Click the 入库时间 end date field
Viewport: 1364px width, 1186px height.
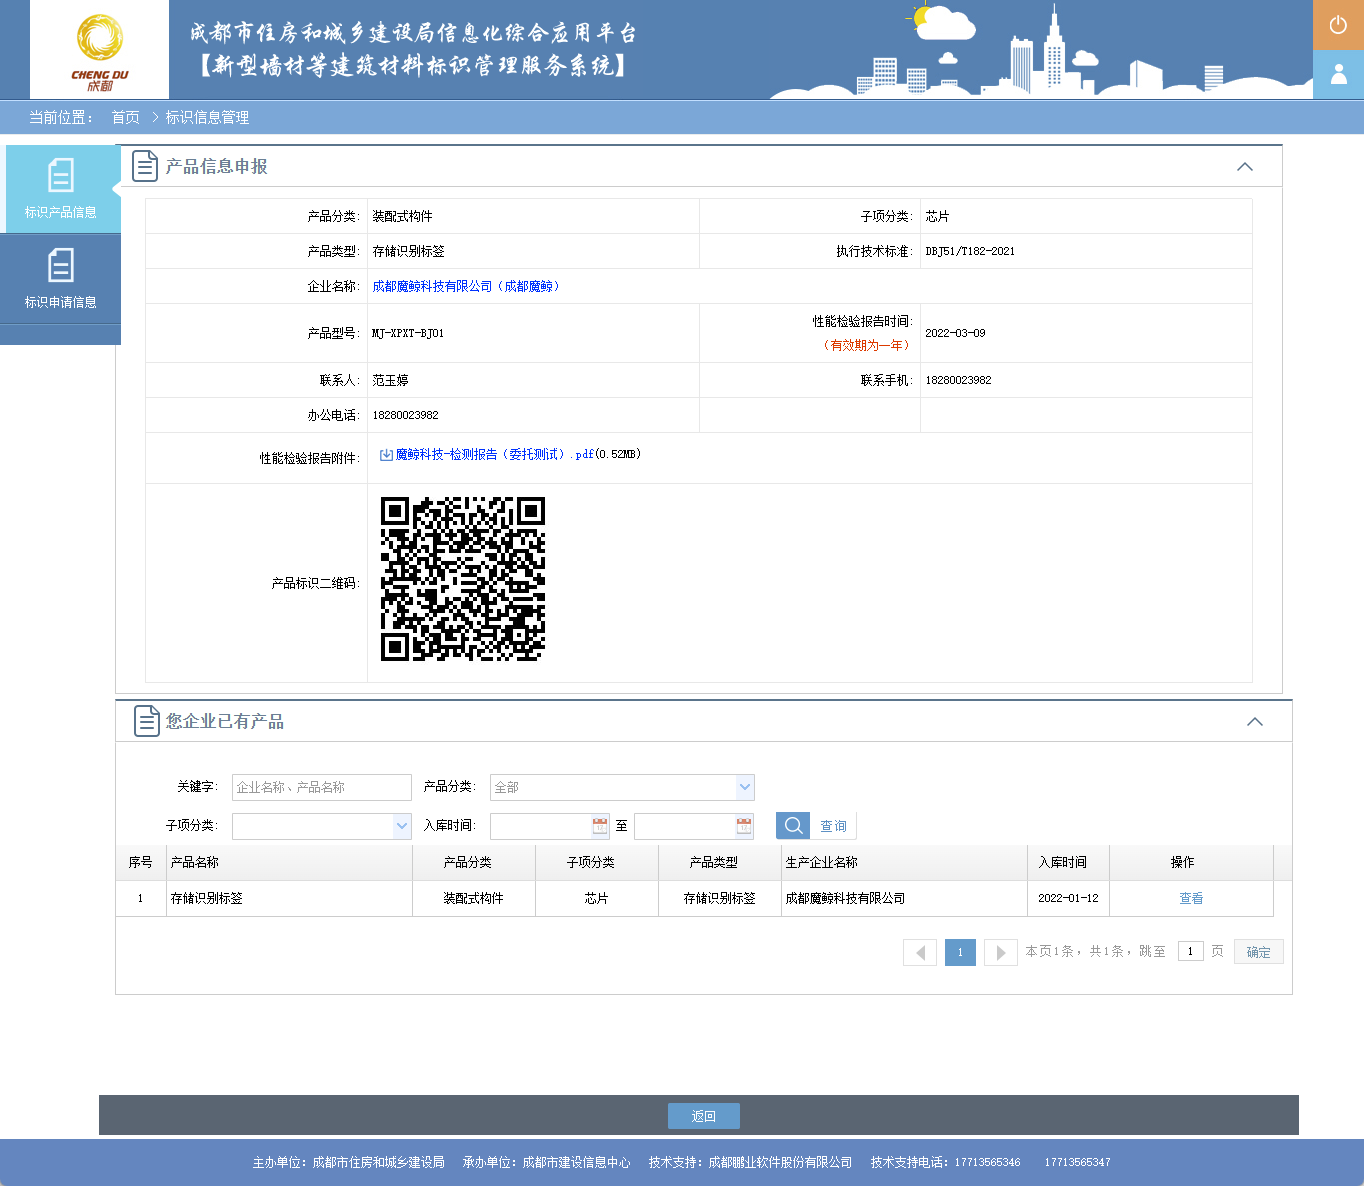tap(685, 826)
